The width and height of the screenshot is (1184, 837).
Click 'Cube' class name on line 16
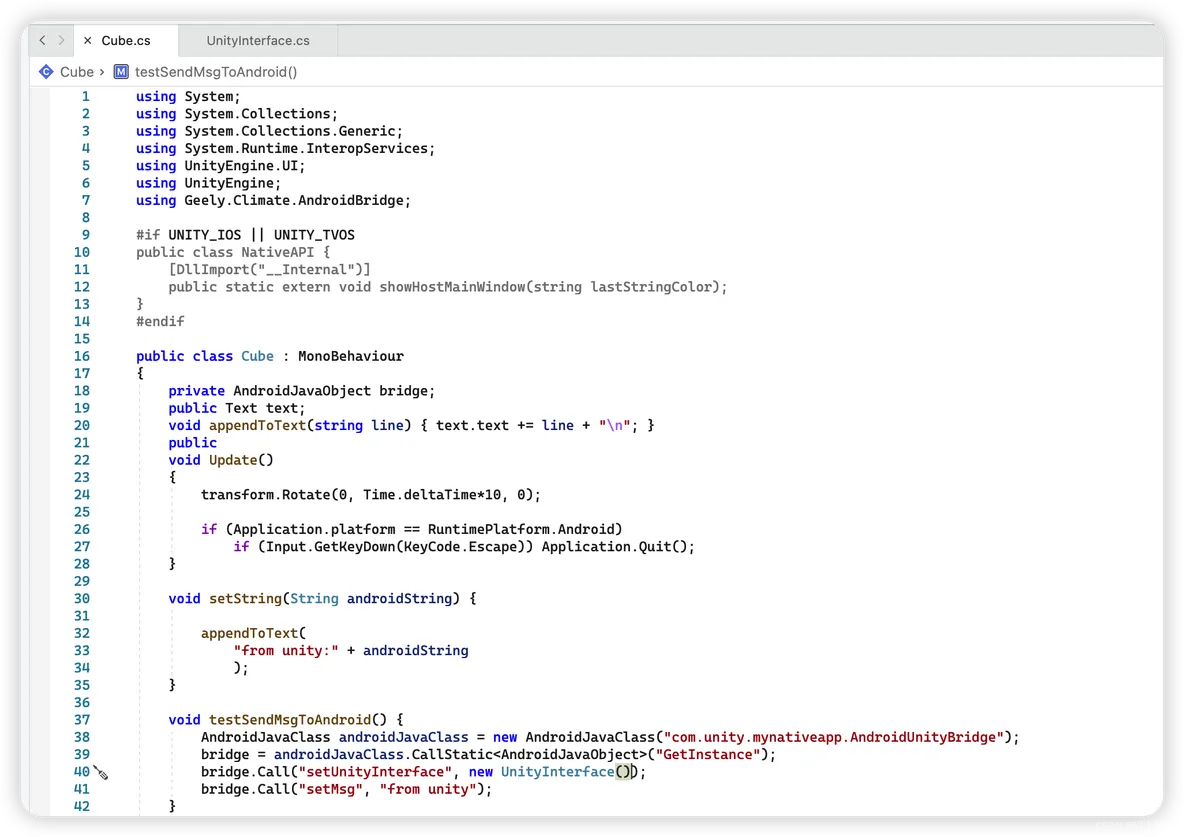pos(257,357)
